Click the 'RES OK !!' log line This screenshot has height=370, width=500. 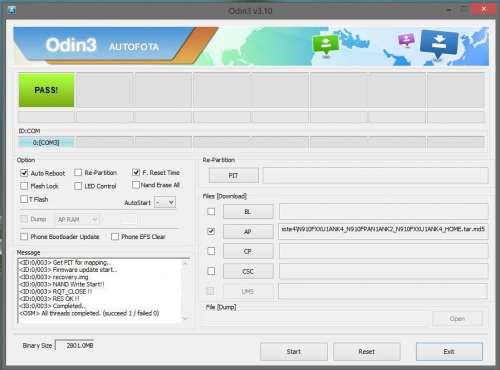coord(49,298)
